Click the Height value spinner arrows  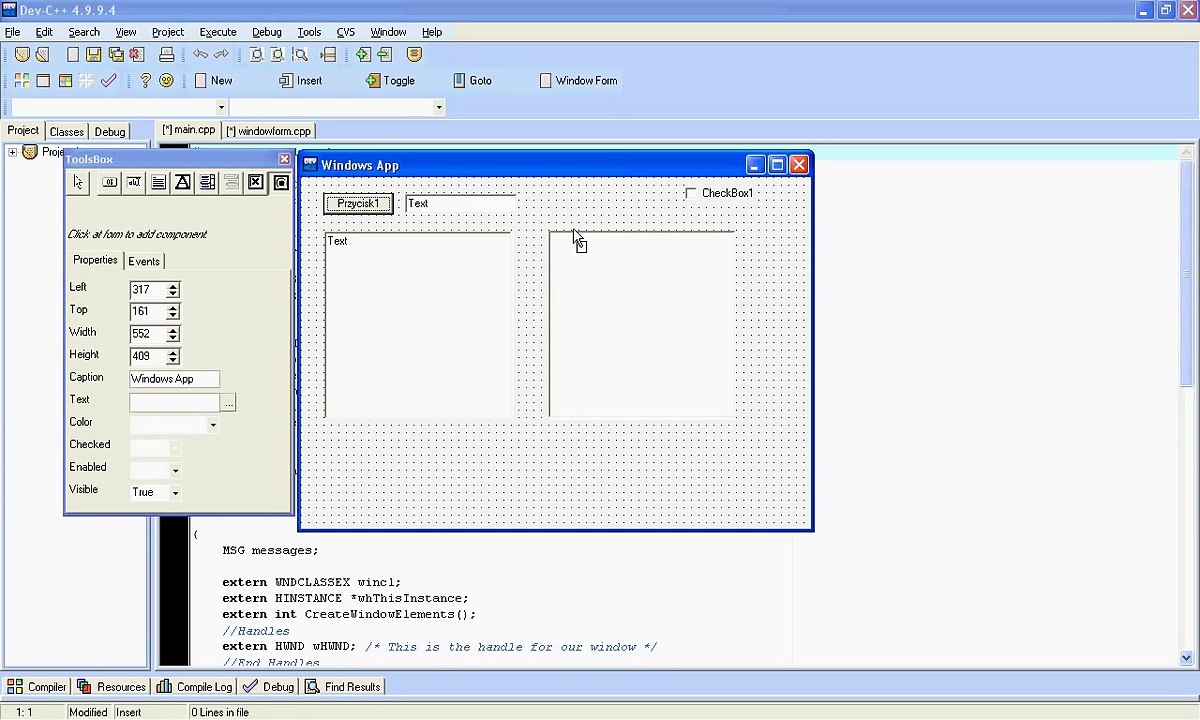pos(173,357)
